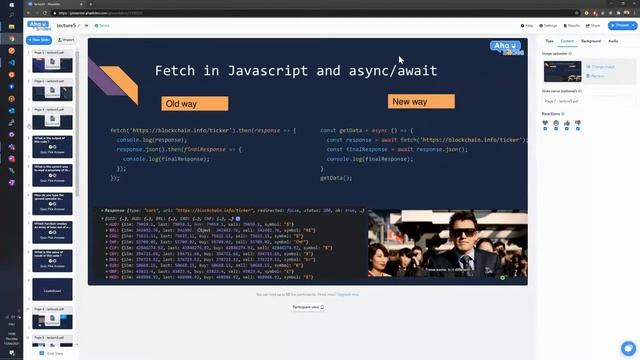
Task: Click the info icon beside Slide name
Action: click(x=580, y=91)
